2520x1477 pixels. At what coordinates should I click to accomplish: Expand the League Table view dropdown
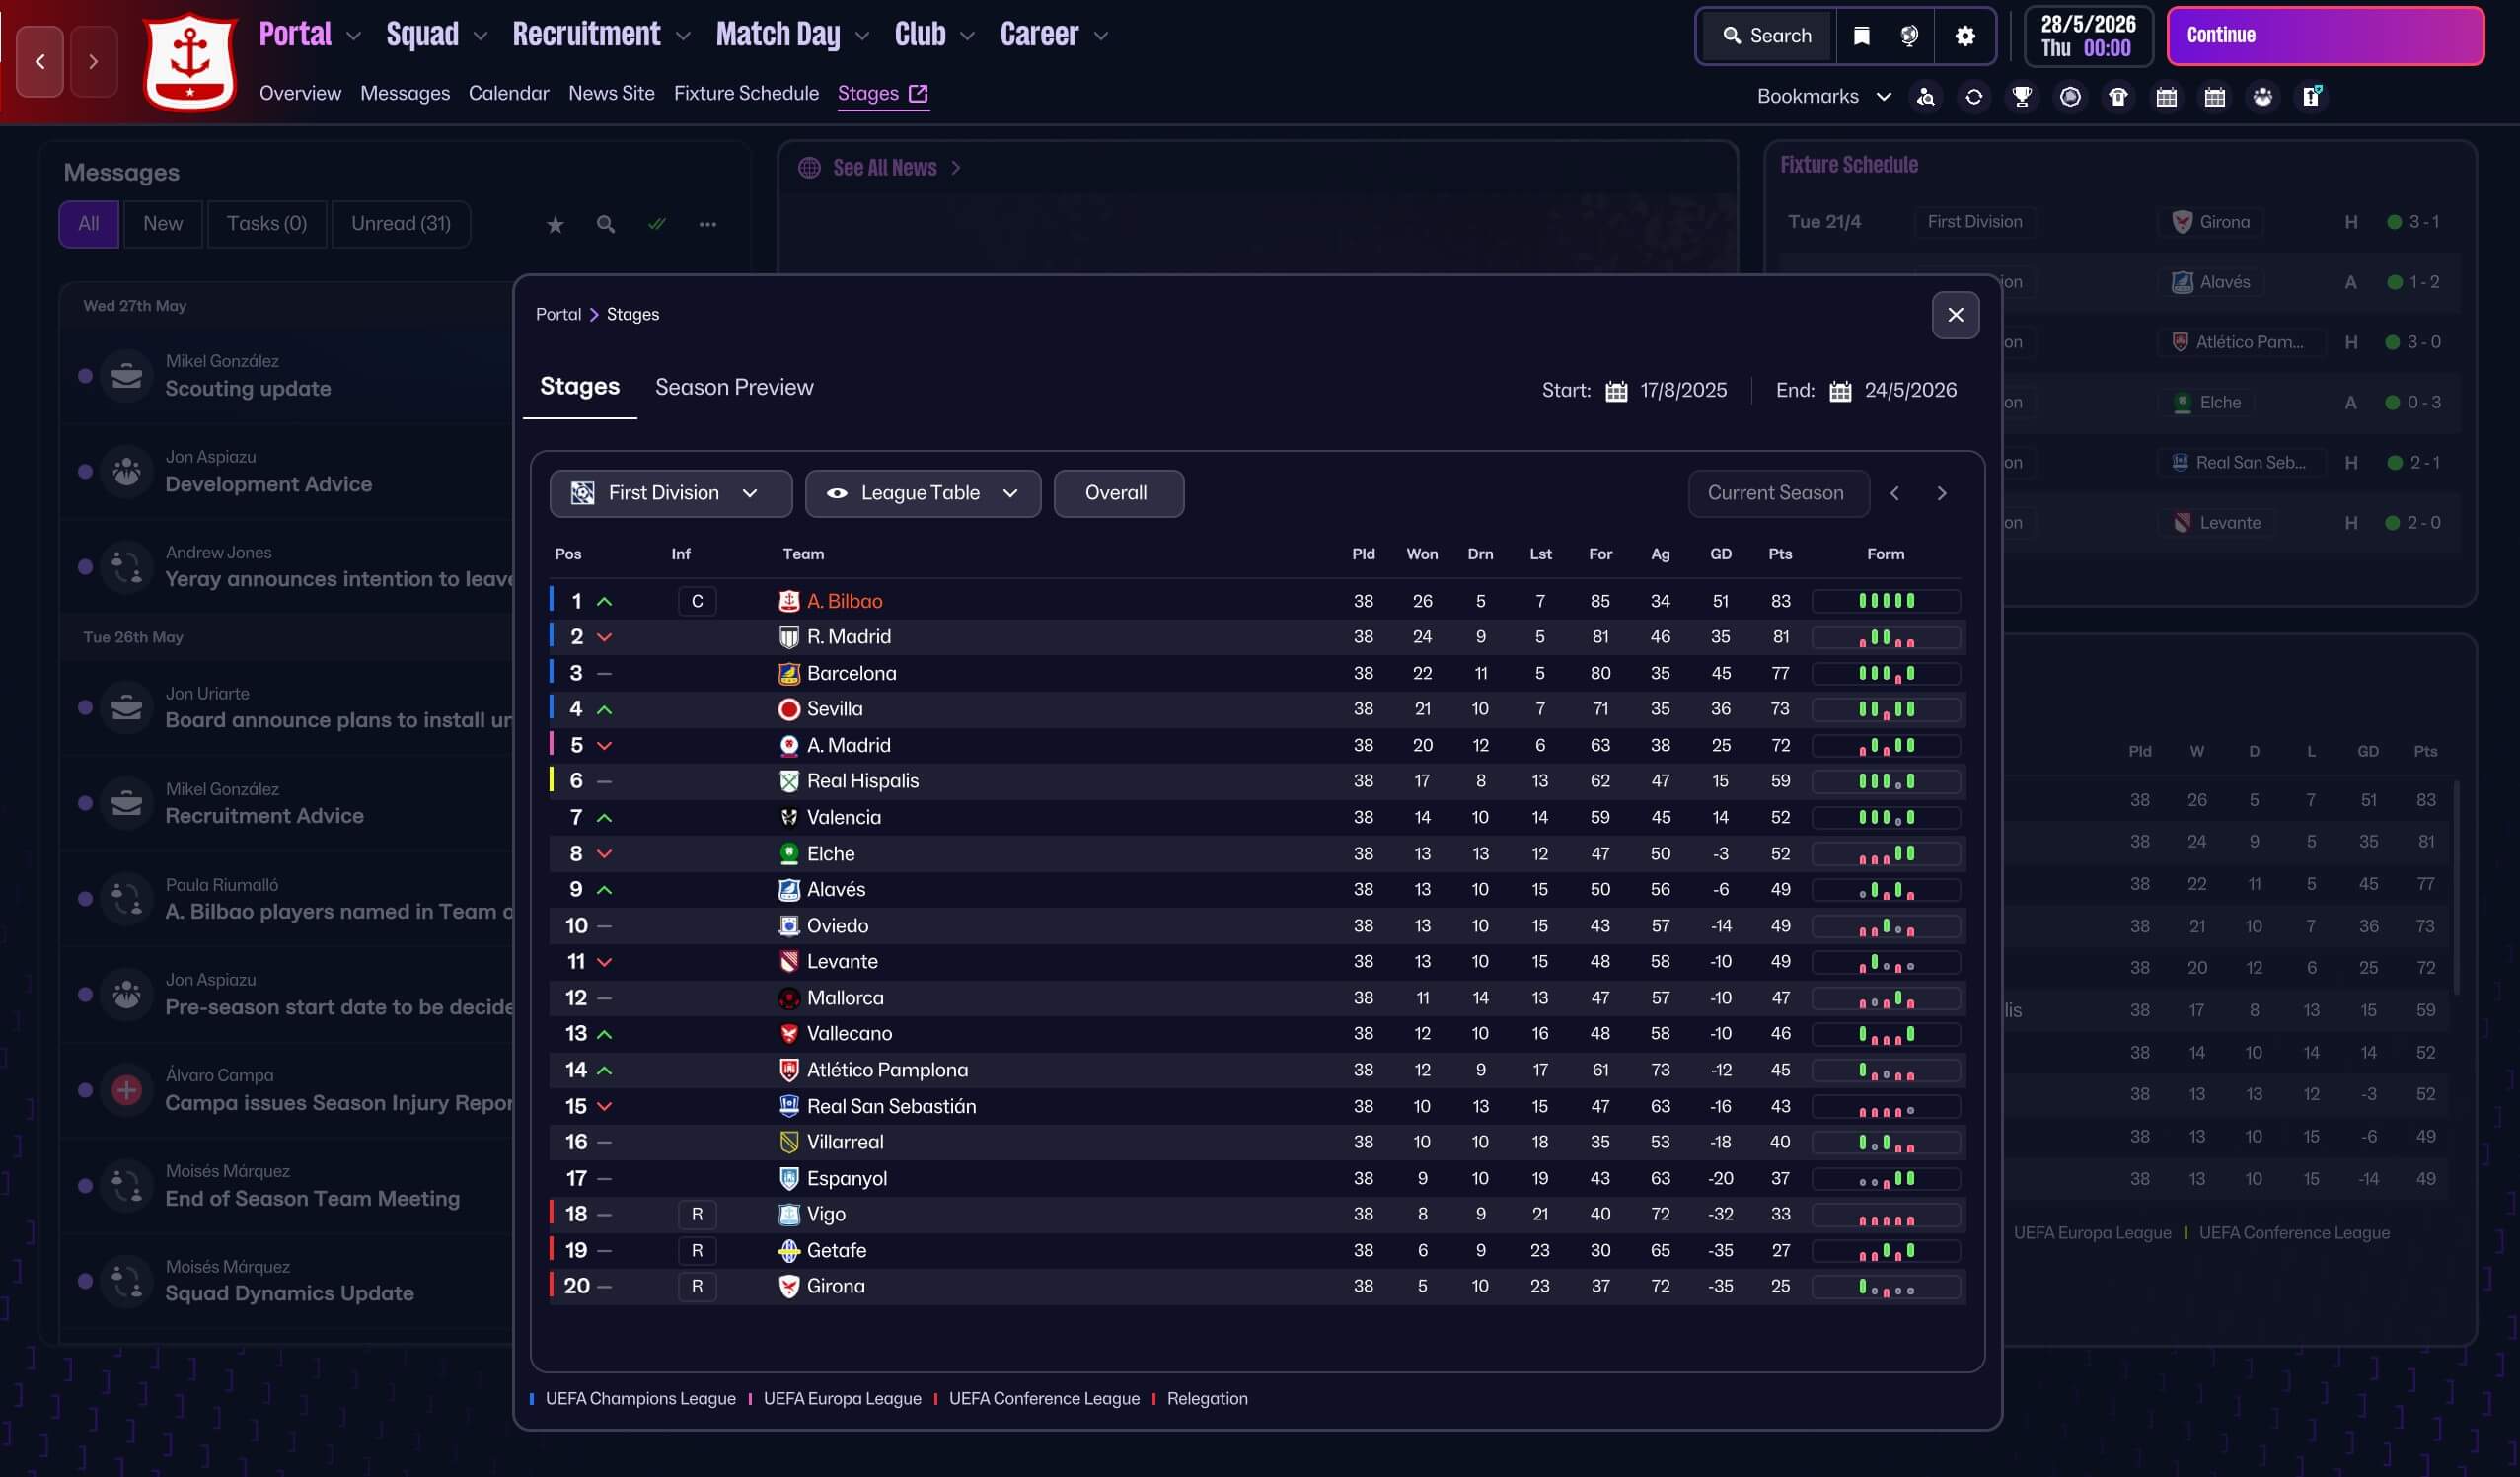click(921, 493)
